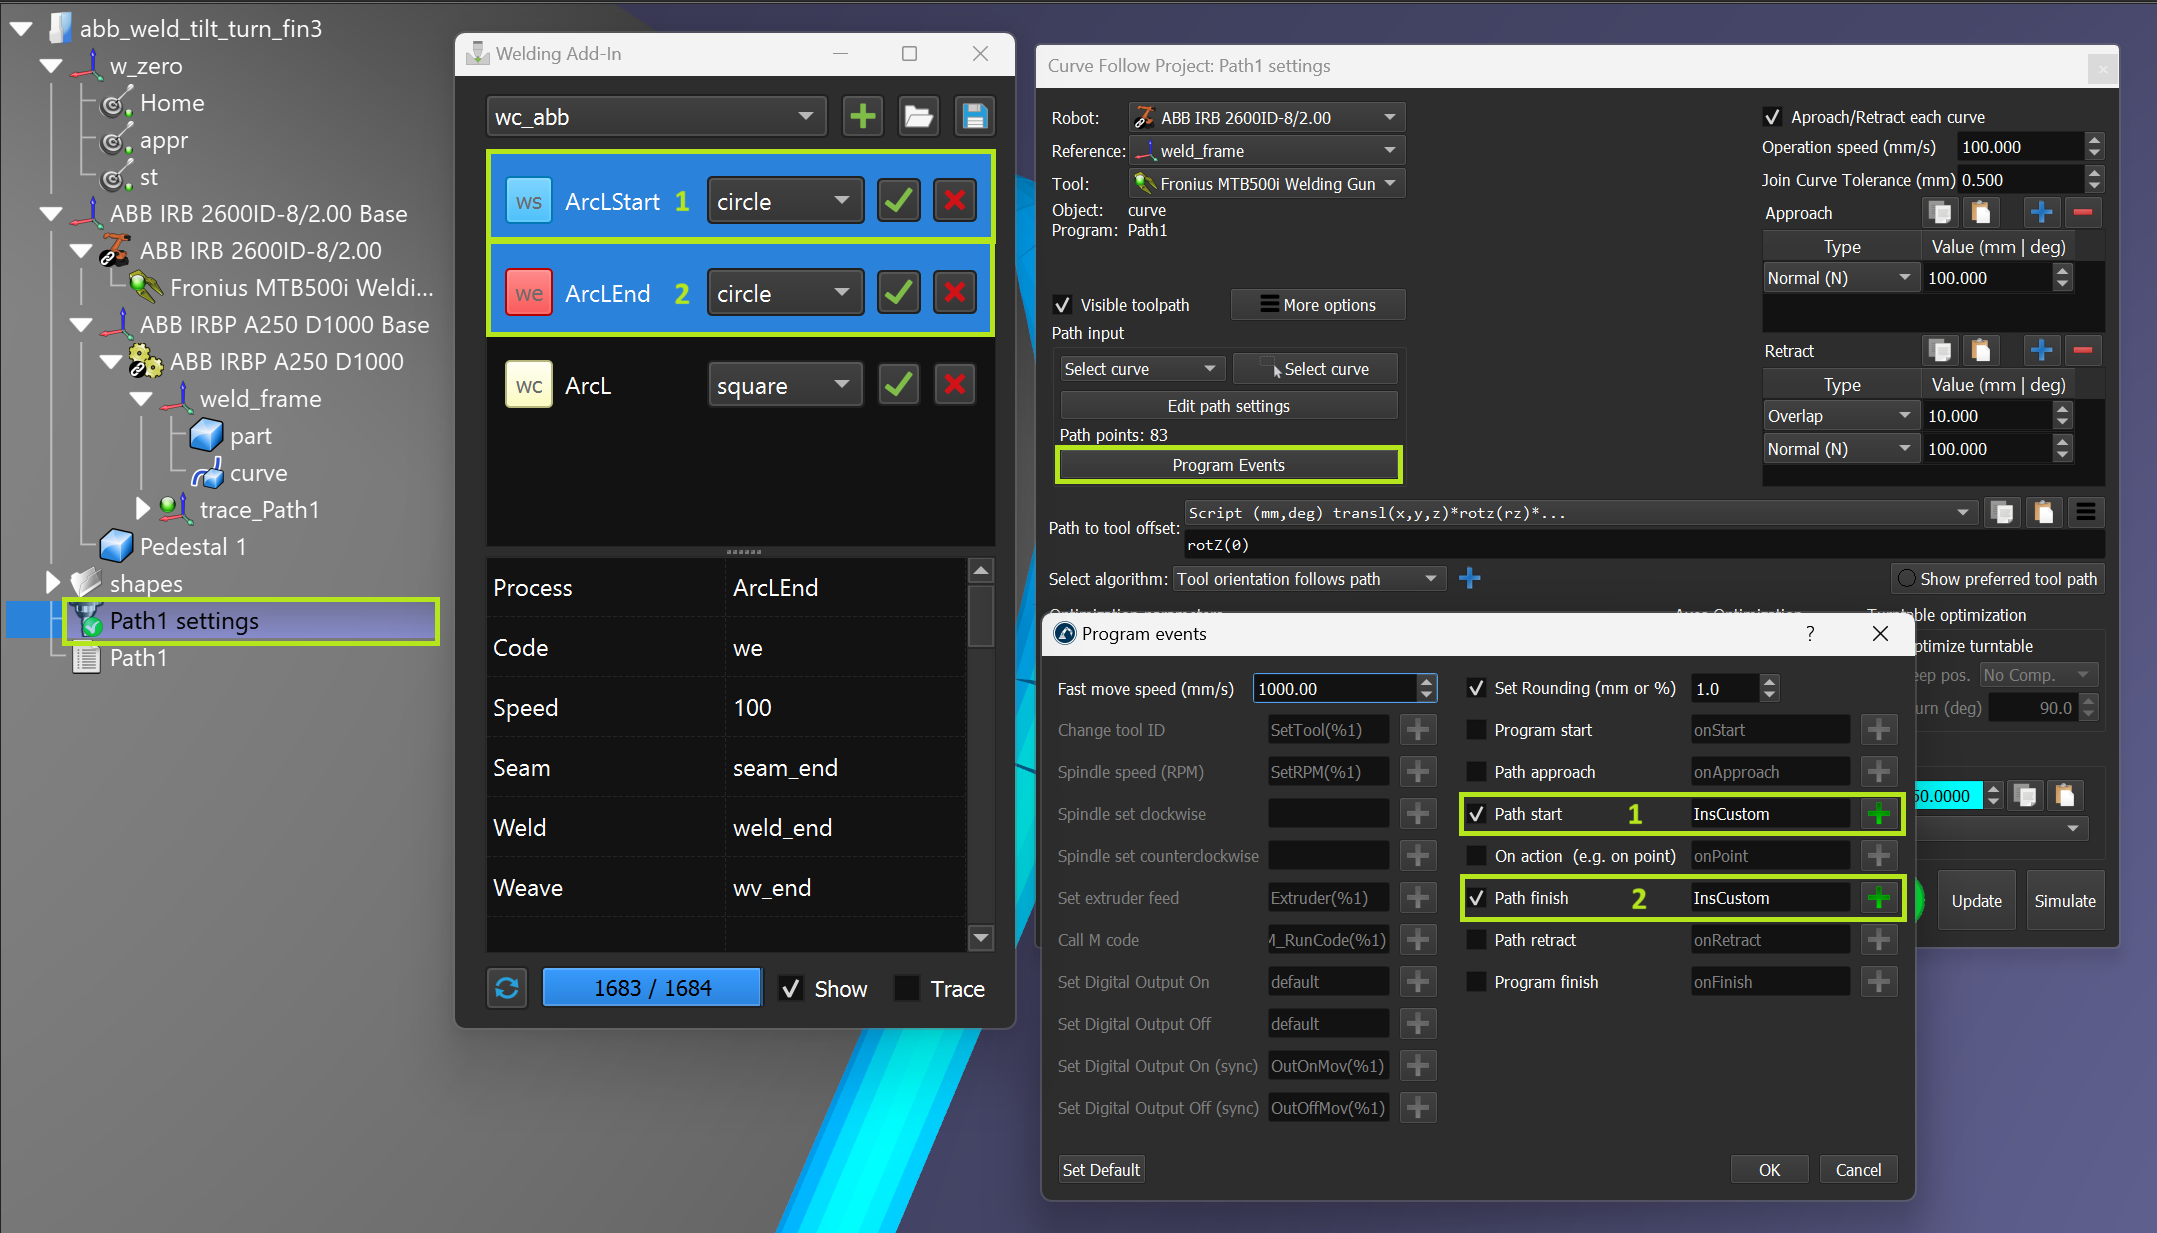This screenshot has height=1233, width=2157.
Task: Open the ArcL square shape dropdown
Action: point(784,385)
